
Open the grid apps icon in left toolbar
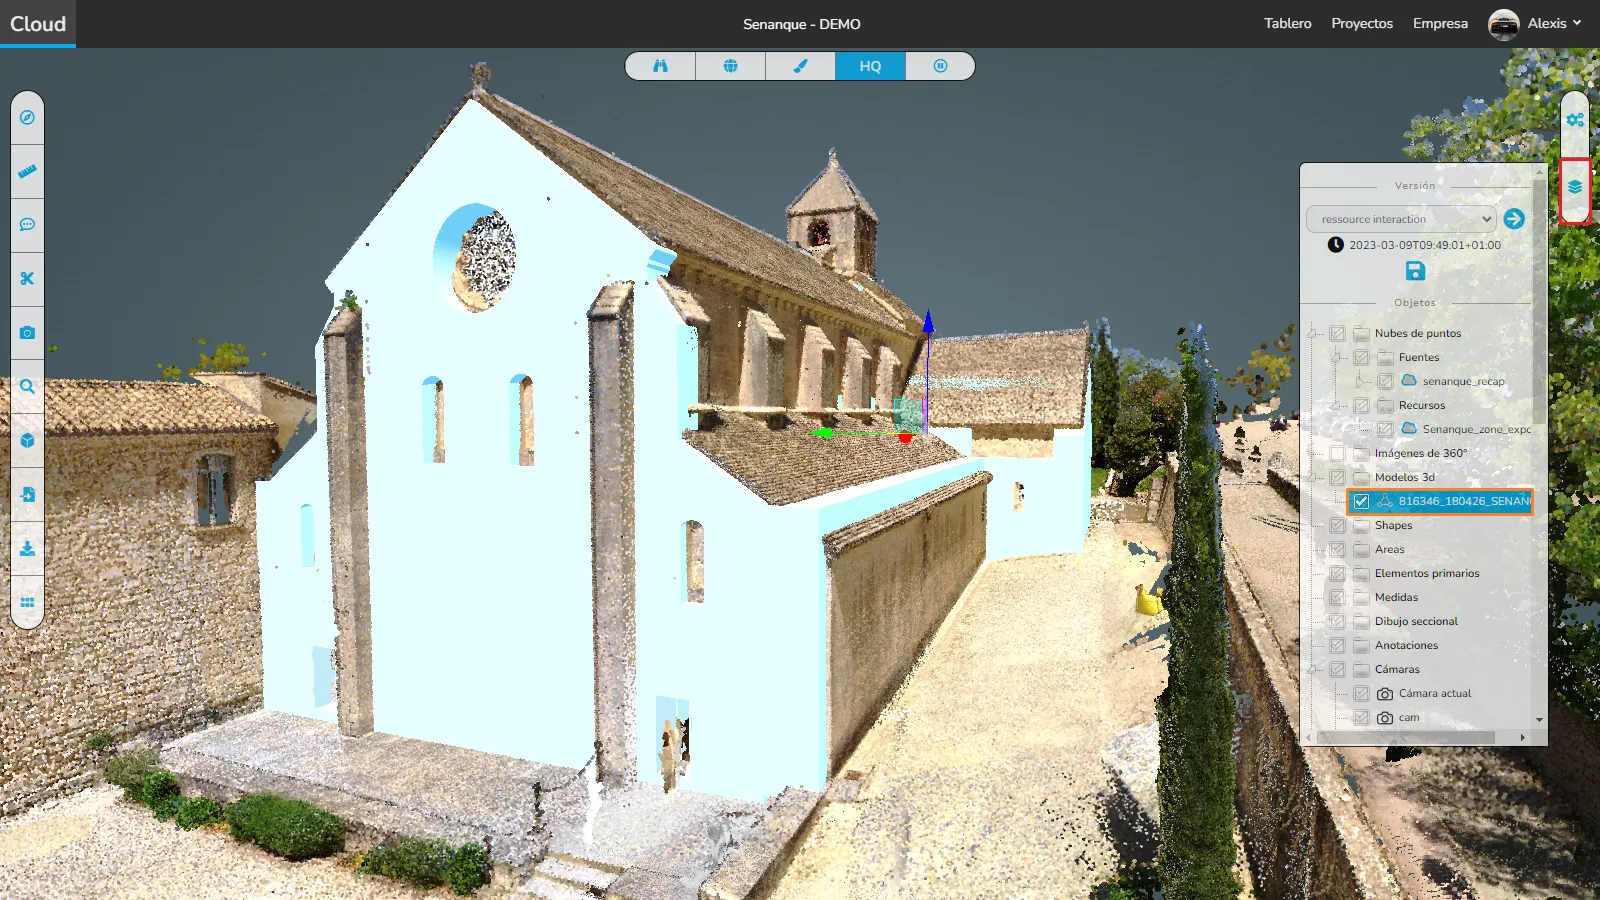click(x=27, y=603)
